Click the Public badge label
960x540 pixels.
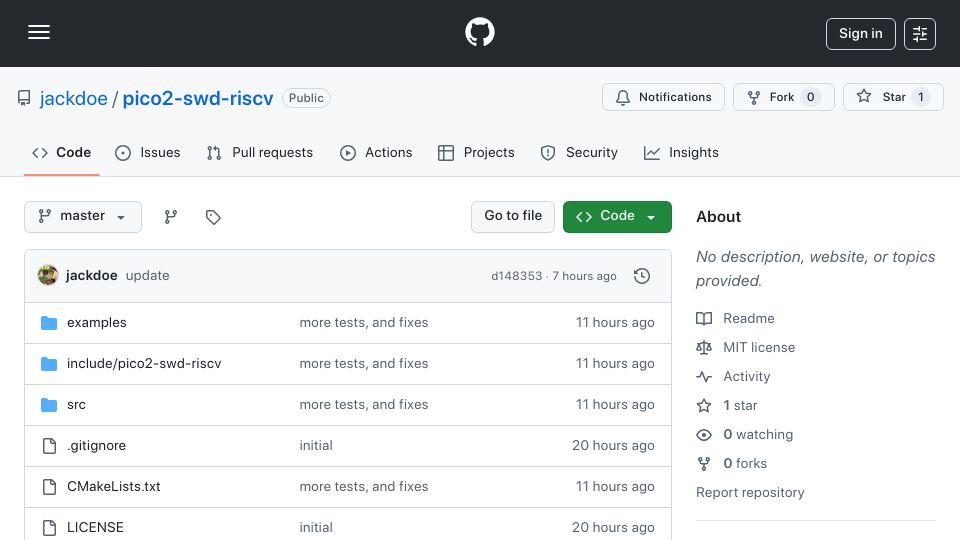pyautogui.click(x=306, y=98)
